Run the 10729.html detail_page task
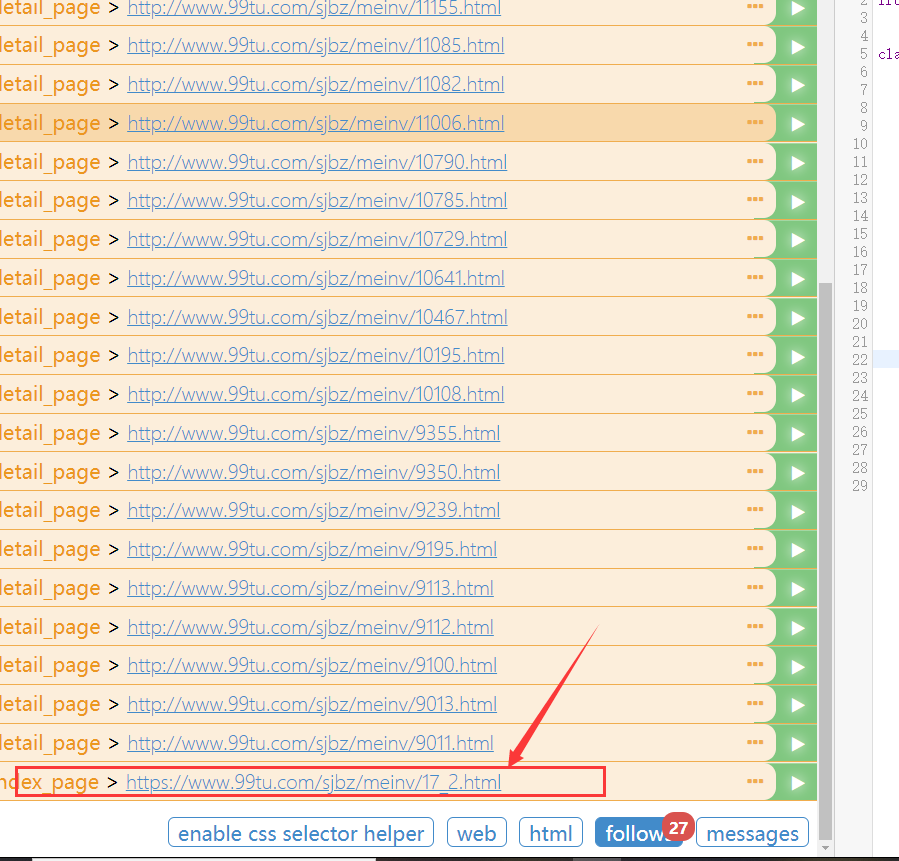The height and width of the screenshot is (861, 899). [797, 240]
